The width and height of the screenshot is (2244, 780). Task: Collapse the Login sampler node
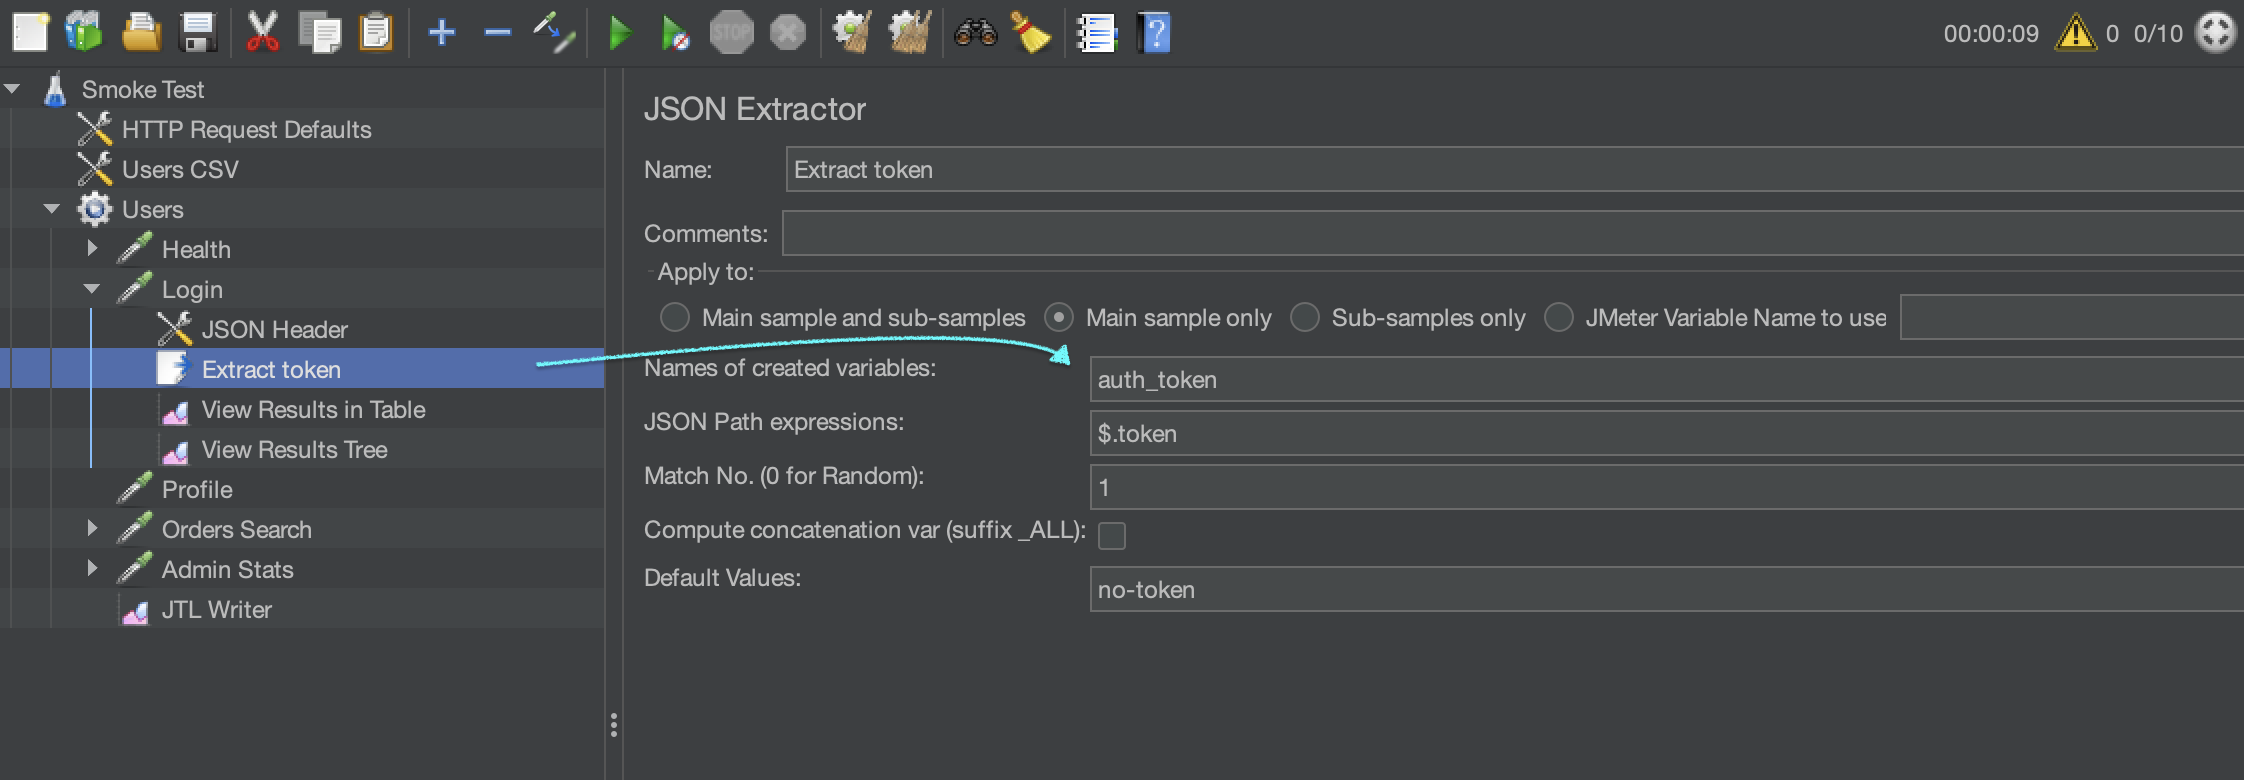pos(92,289)
